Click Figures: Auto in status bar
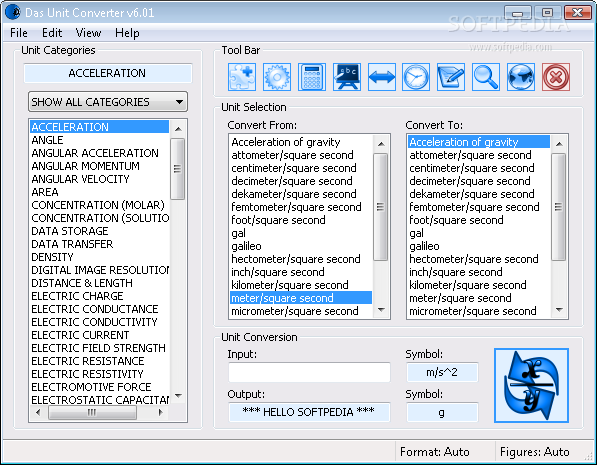This screenshot has width=597, height=465. coord(535,452)
